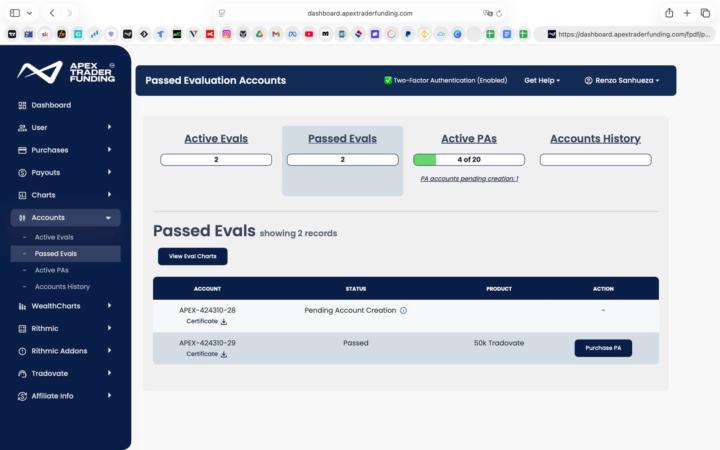Click the Passed status cell
Viewport: 720px width, 450px height.
(356, 343)
